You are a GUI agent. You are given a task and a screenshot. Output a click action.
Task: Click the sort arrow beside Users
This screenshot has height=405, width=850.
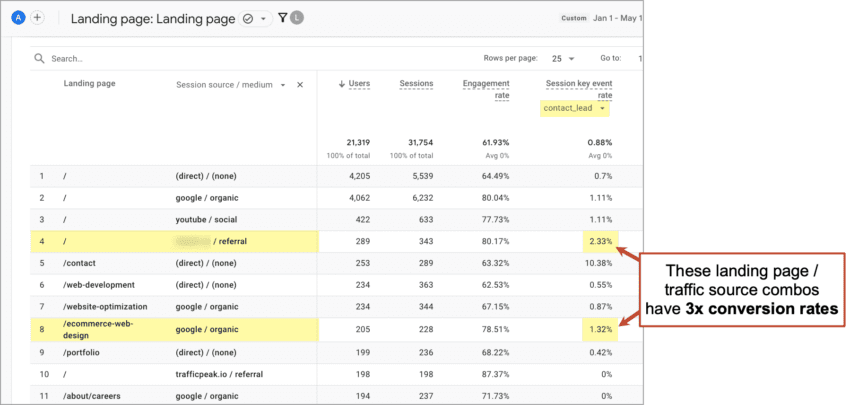342,84
